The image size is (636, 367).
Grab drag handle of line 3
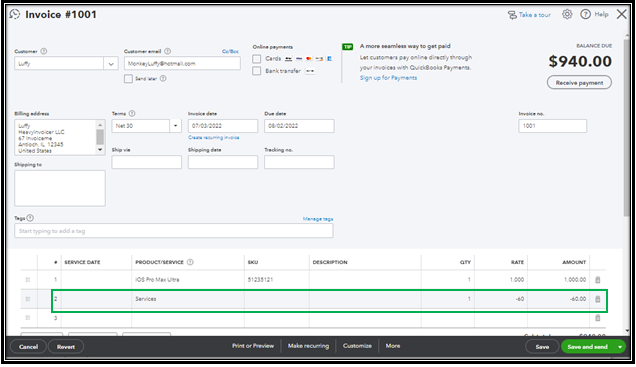(28, 318)
